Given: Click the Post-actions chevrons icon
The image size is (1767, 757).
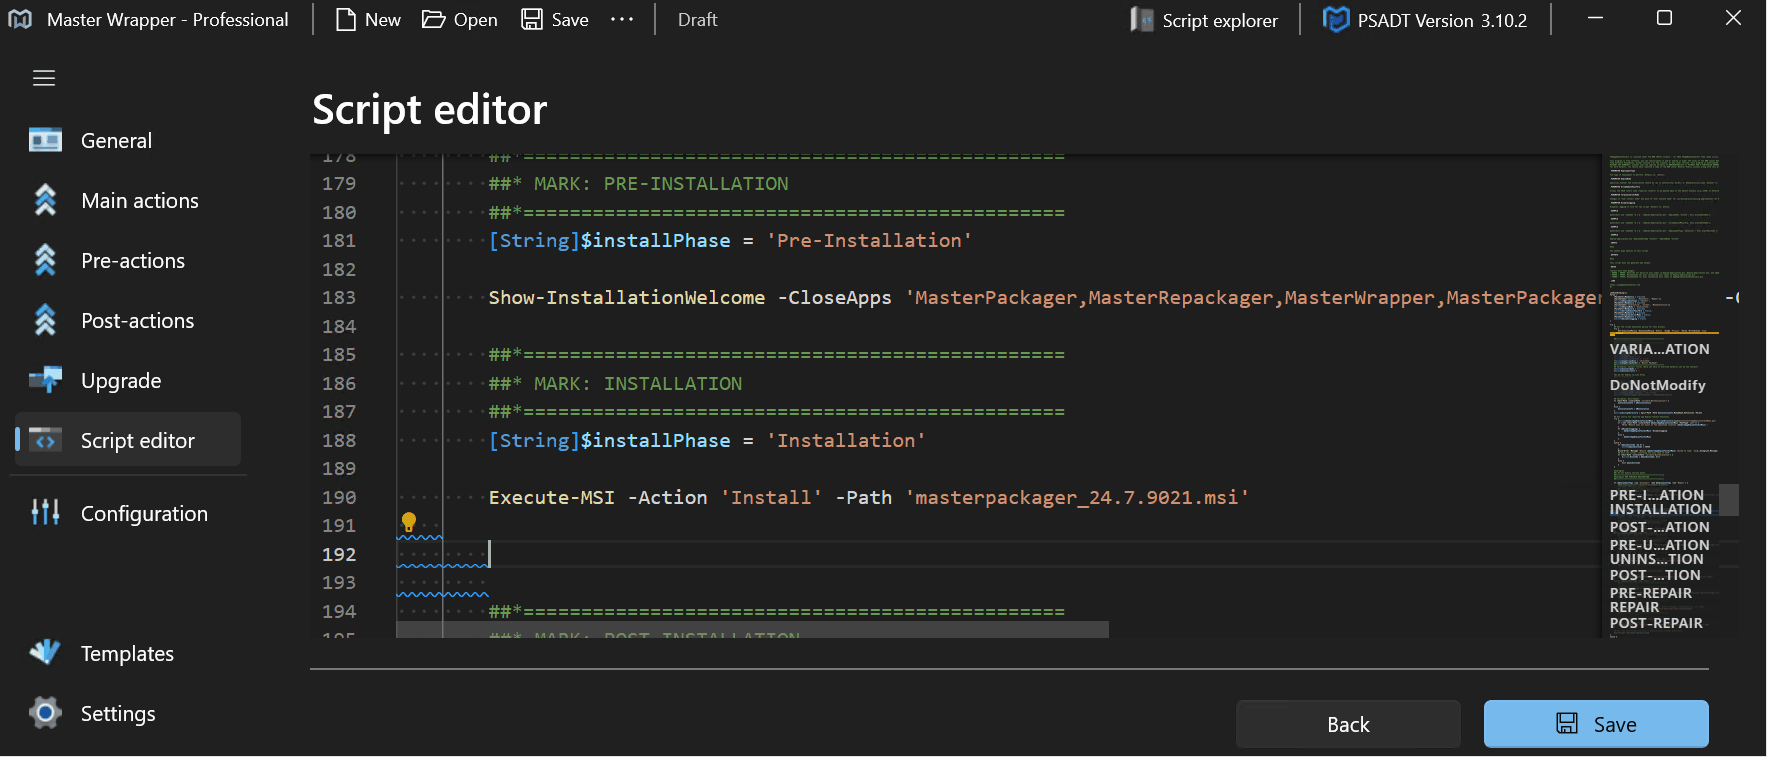Looking at the screenshot, I should pos(45,320).
